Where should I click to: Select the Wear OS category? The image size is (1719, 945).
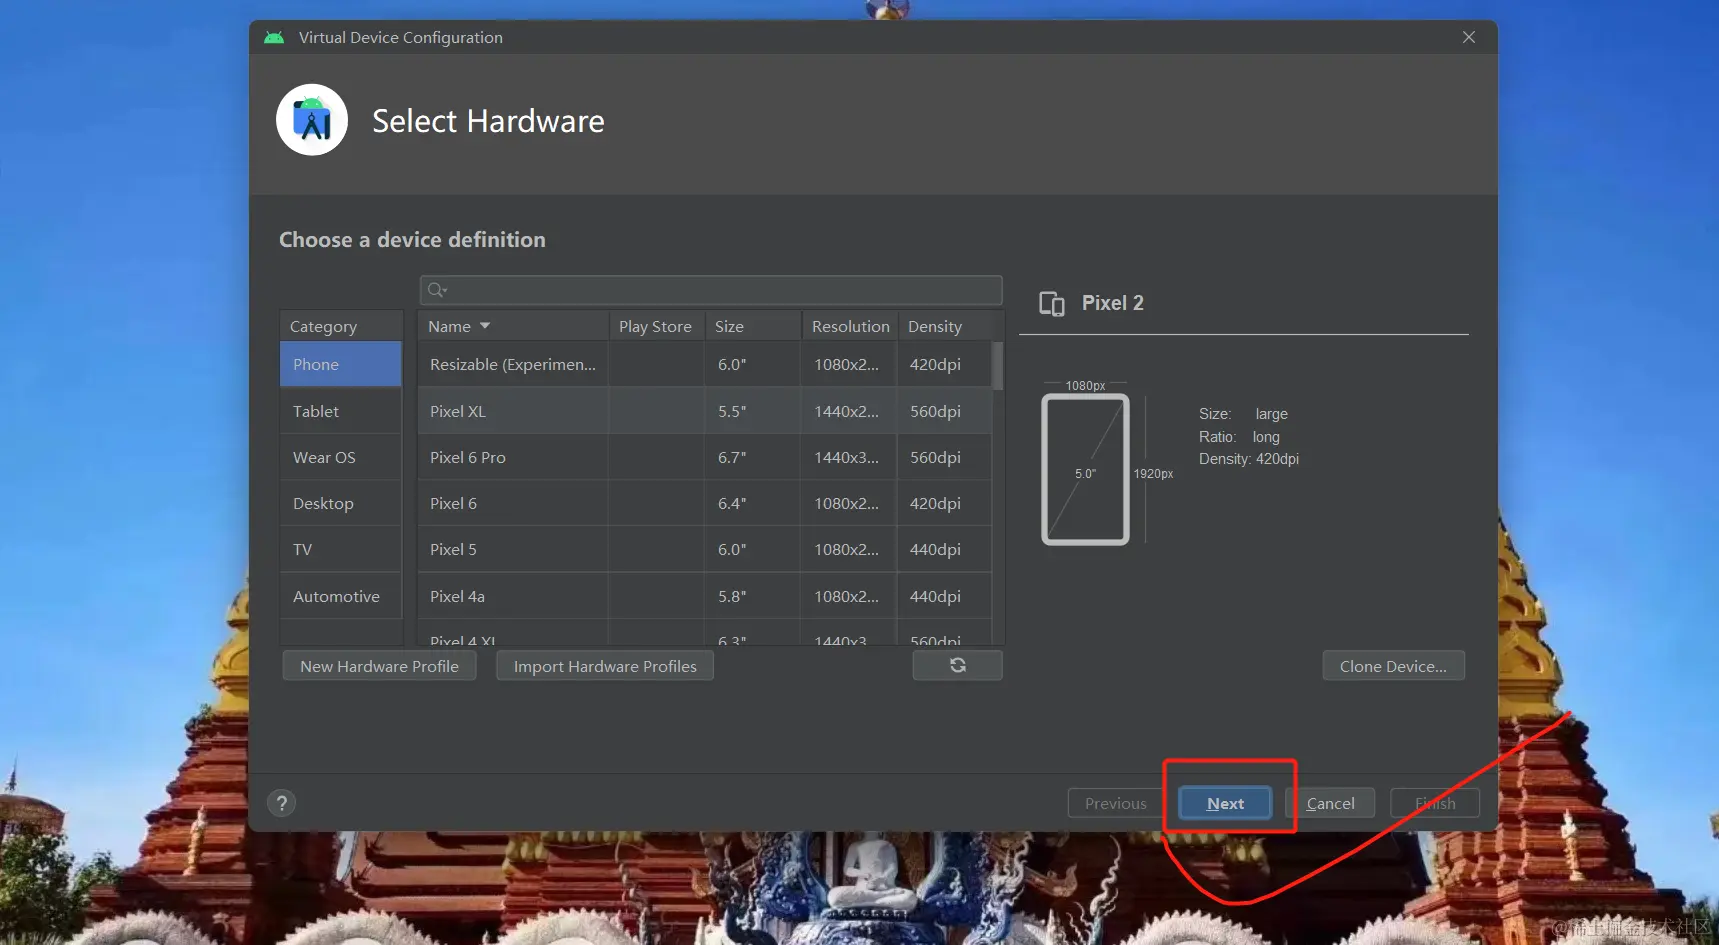click(x=341, y=457)
